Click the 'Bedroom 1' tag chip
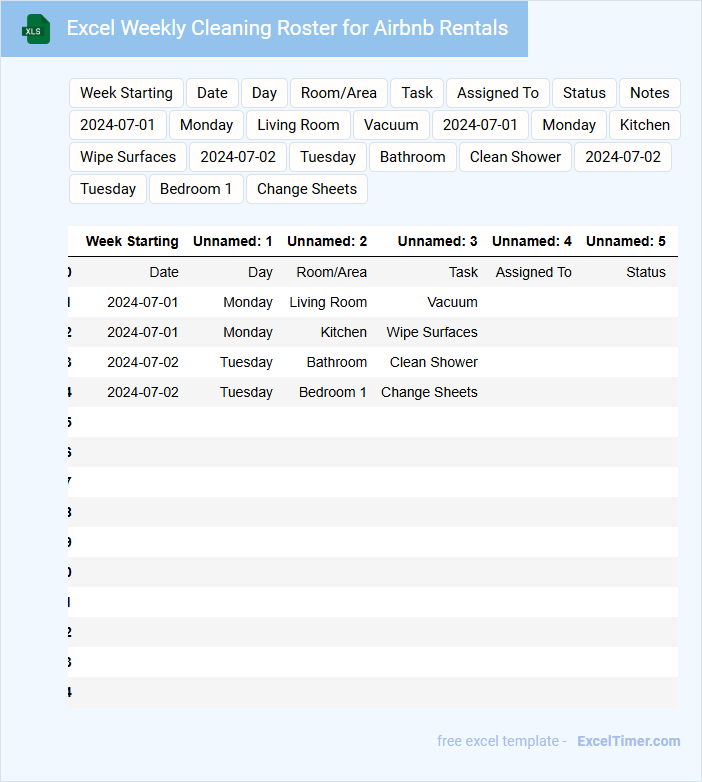This screenshot has height=782, width=702. 196,189
